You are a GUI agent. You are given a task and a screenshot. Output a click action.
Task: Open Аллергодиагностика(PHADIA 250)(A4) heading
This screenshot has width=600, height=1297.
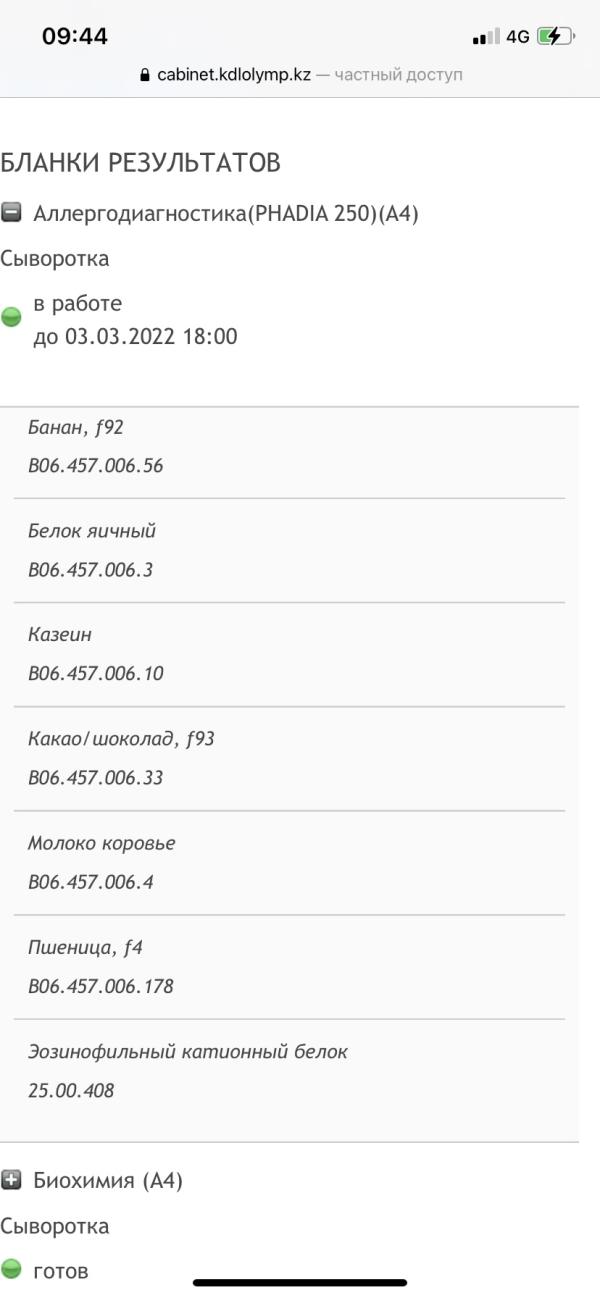coord(225,213)
